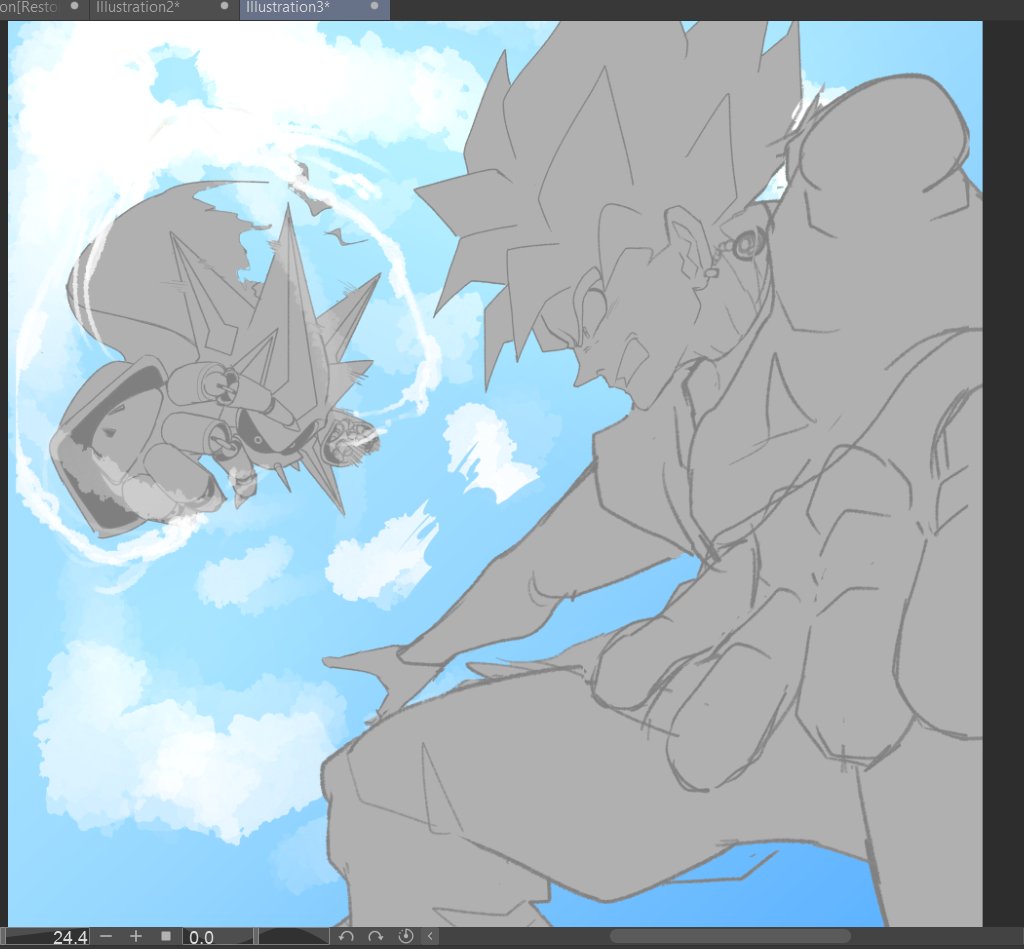Viewport: 1024px width, 949px height.
Task: Click the 0.0 rotation angle field
Action: tap(200, 937)
